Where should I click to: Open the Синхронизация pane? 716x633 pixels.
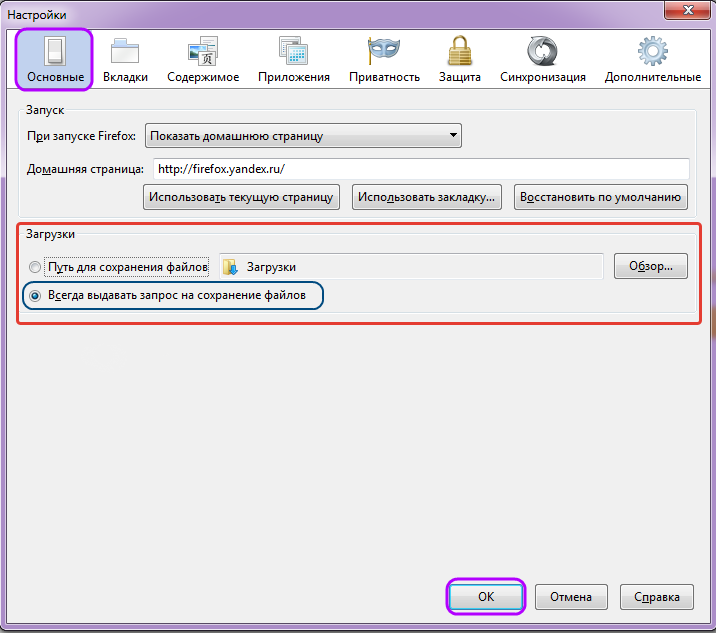(x=542, y=60)
